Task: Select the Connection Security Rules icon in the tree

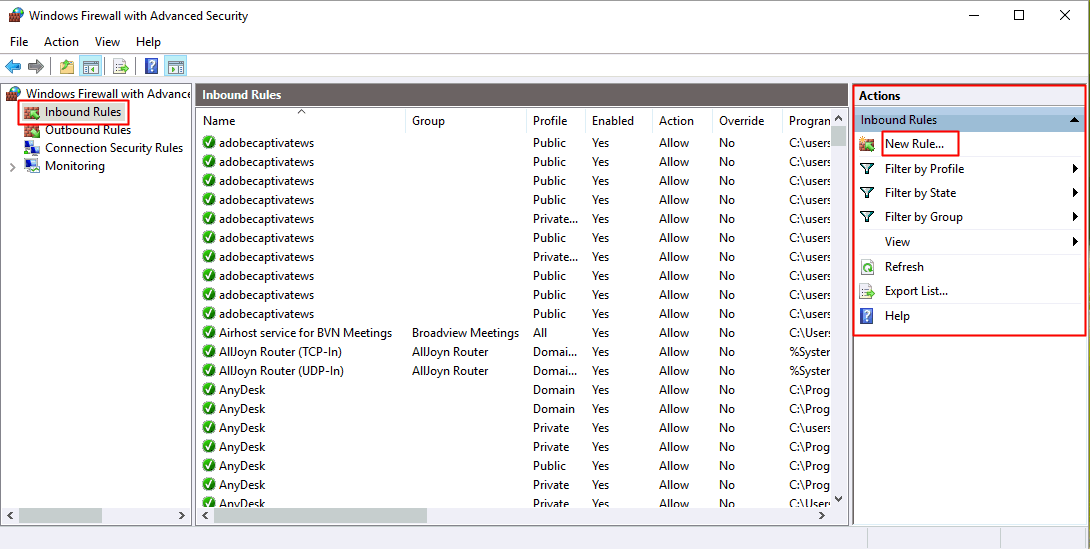Action: (32, 148)
